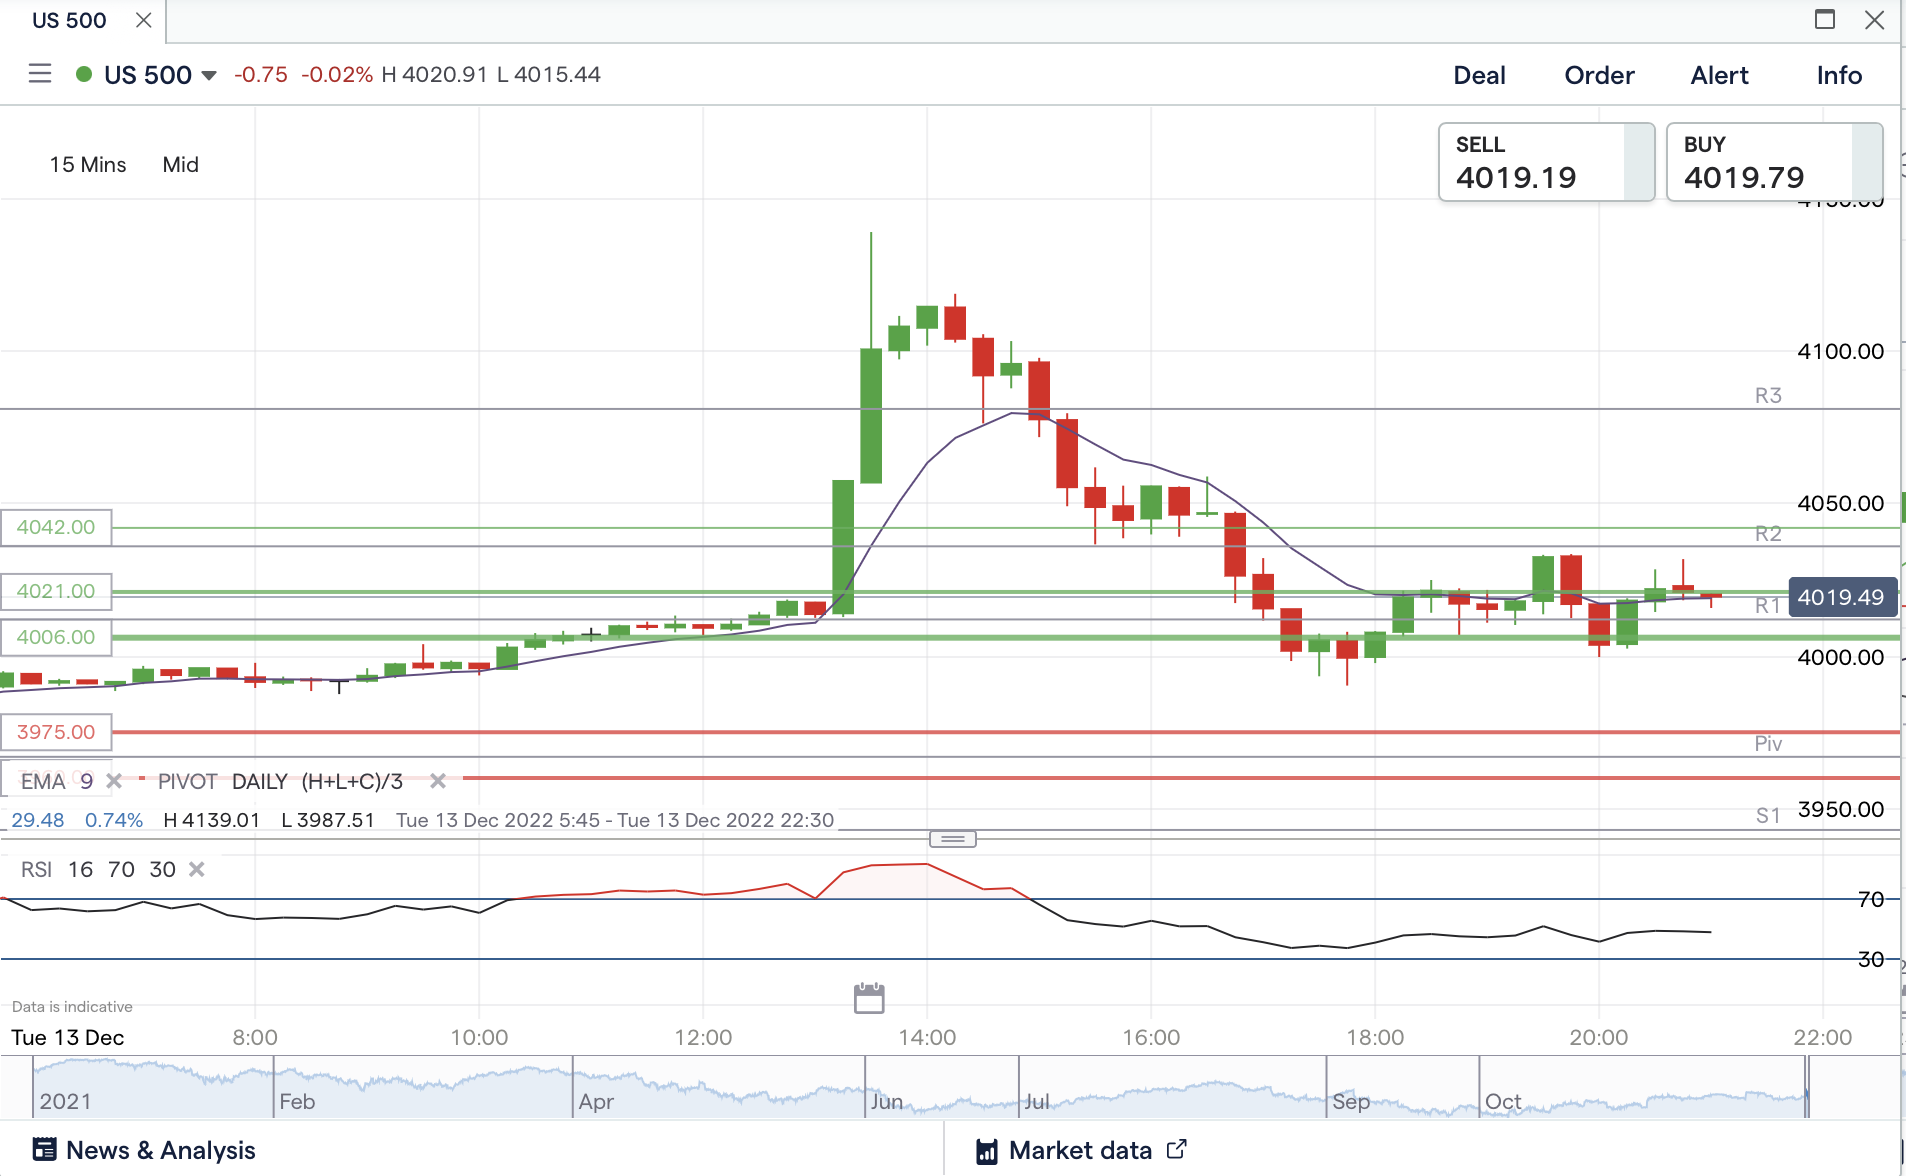Click the BUY 4019.79 button
This screenshot has height=1176, width=1906.
tap(1774, 162)
